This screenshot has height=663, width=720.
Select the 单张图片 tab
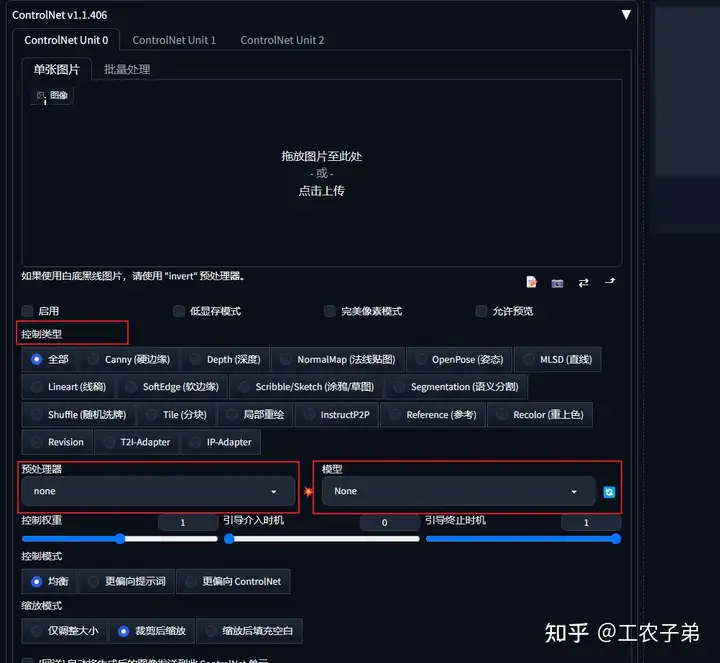(56, 69)
